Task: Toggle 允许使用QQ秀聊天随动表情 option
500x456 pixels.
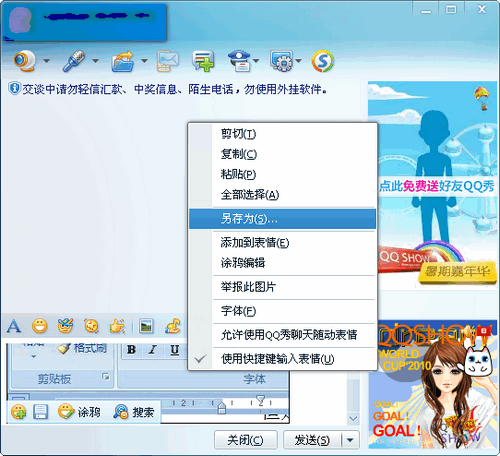Action: click(283, 335)
